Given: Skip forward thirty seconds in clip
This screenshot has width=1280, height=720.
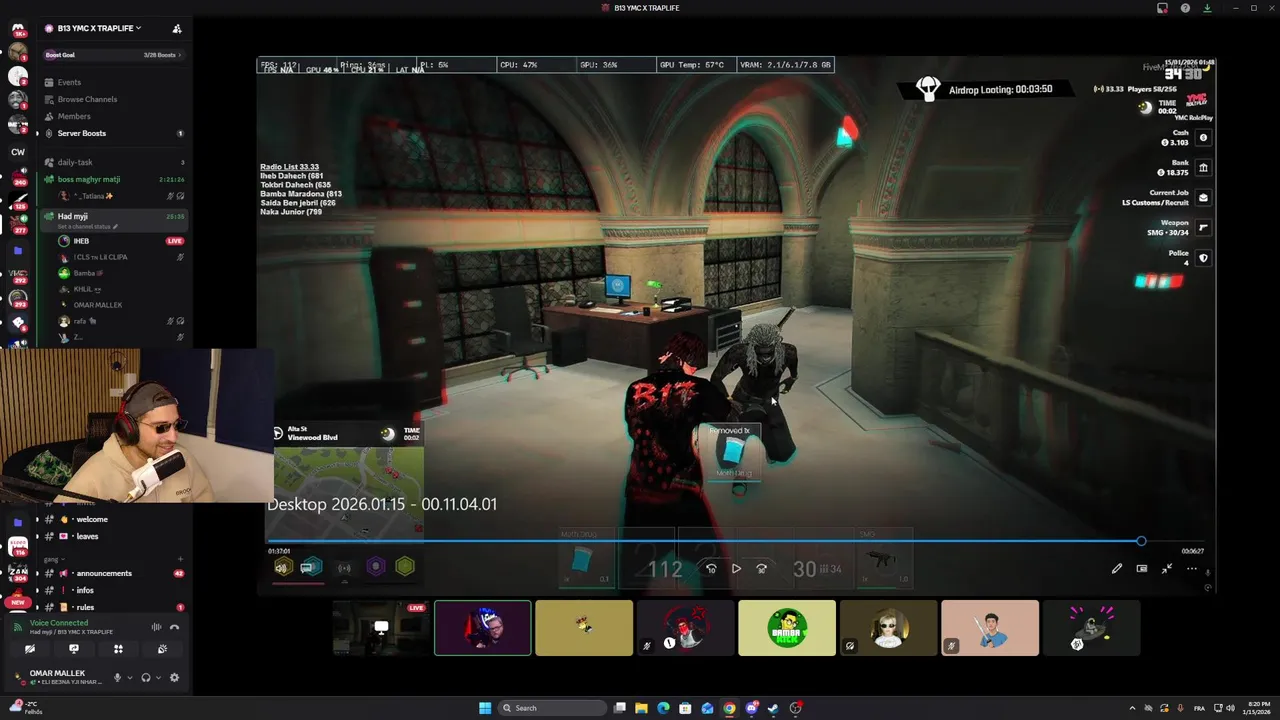Looking at the screenshot, I should [761, 568].
